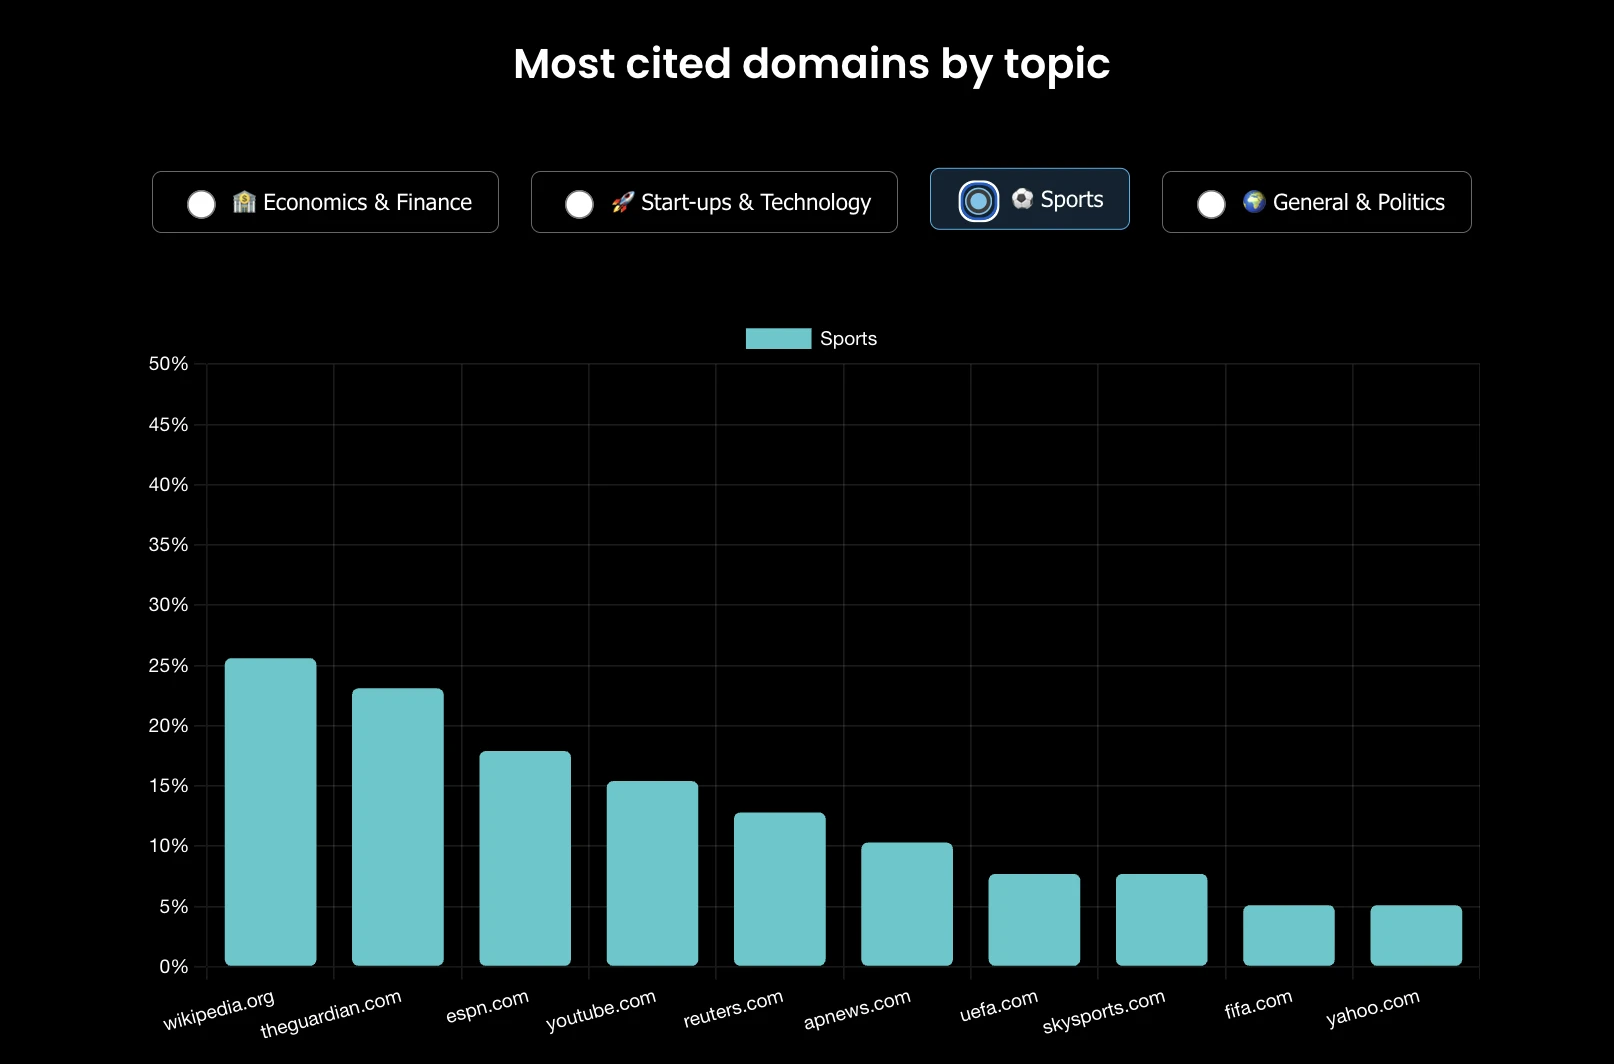
Task: Click the reuters.com bar
Action: click(780, 889)
